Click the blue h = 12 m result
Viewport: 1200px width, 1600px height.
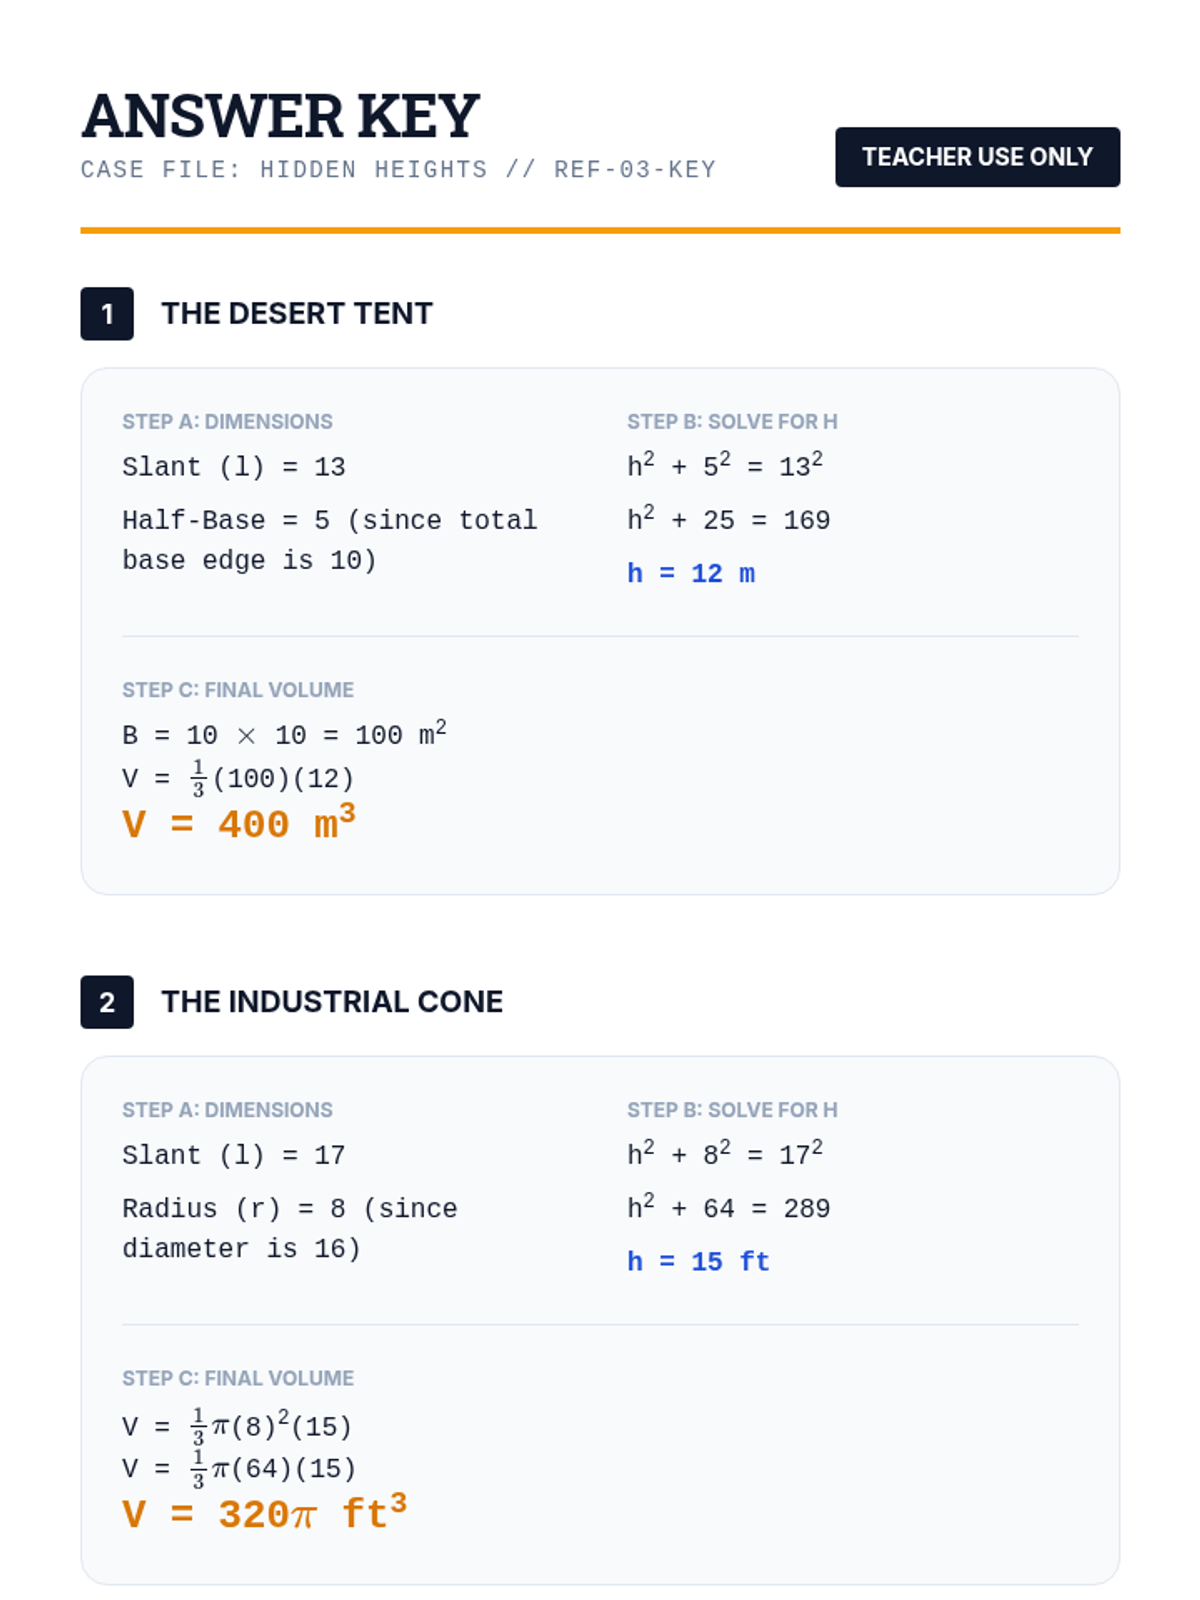(x=690, y=573)
